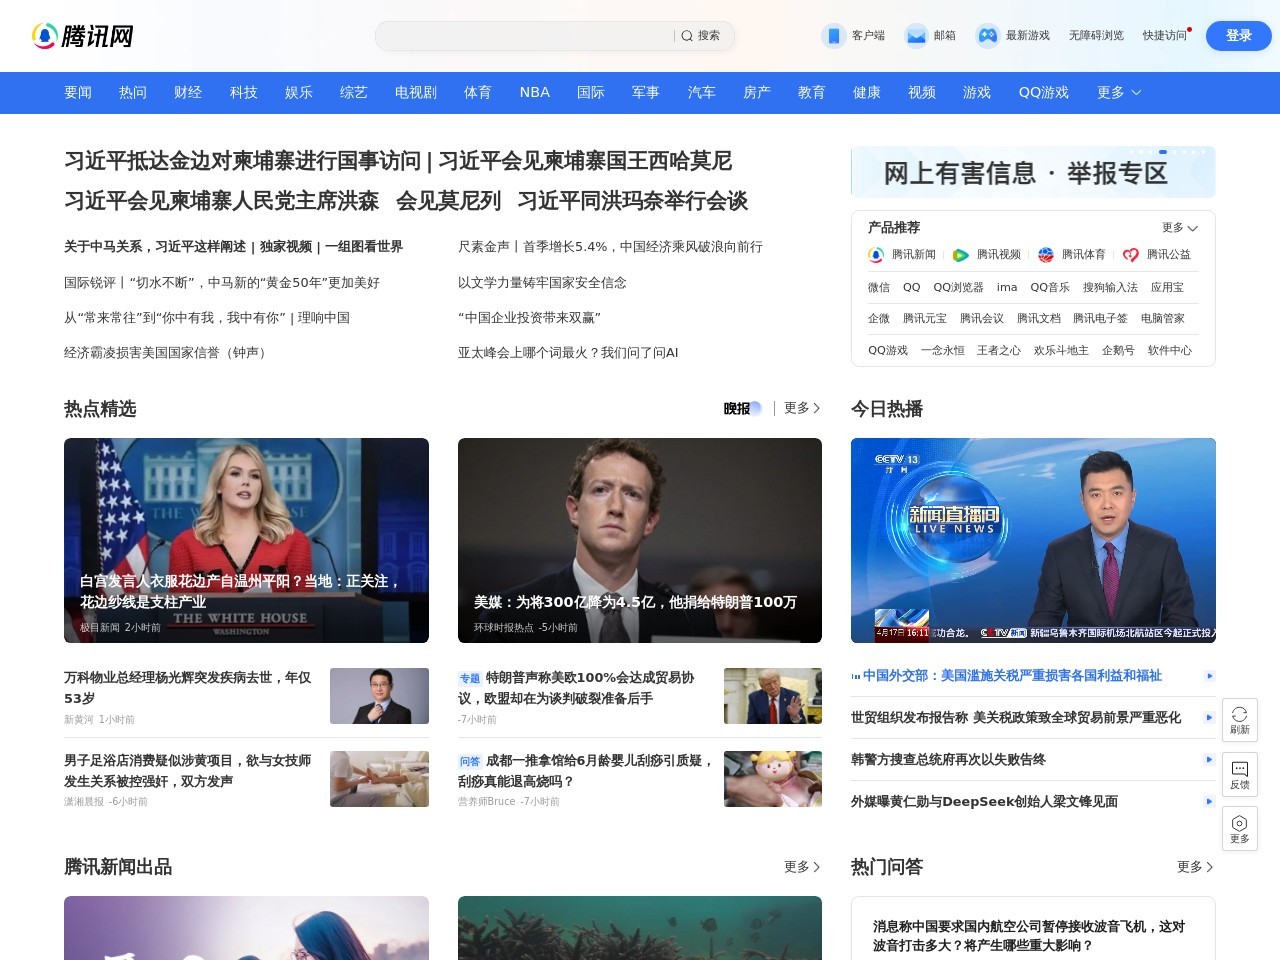Open the White House spokesperson news thumbnail

(x=246, y=540)
